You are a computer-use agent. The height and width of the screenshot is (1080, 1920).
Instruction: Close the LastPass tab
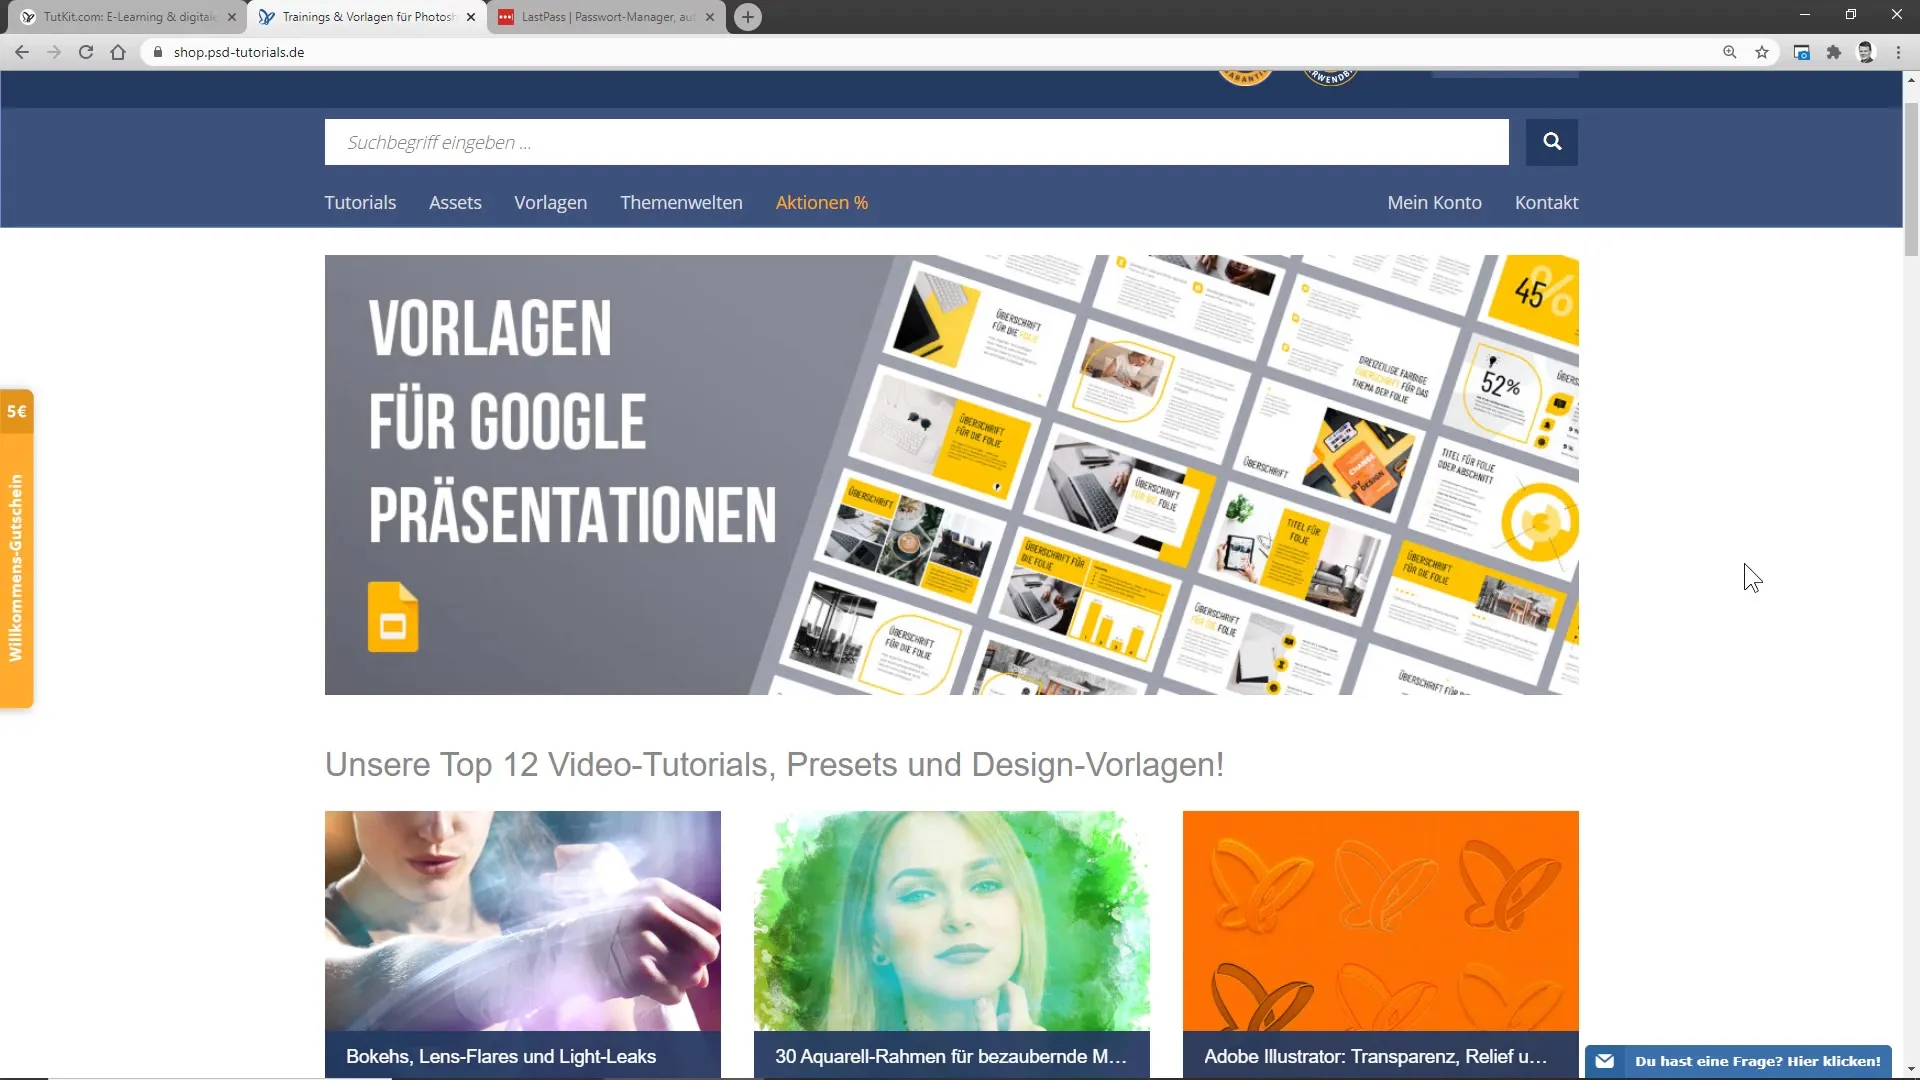(710, 17)
